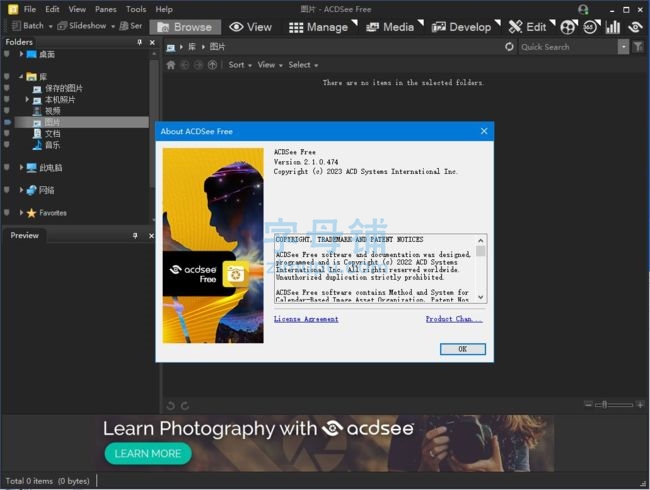Open the Product Chan... link

pyautogui.click(x=454, y=319)
